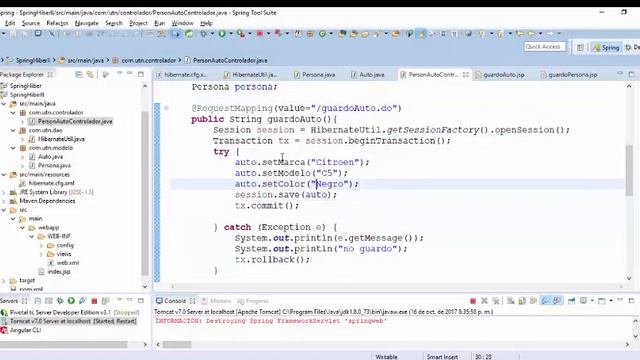
Task: Expand the Maven Dependencies node
Action: pos(4,201)
